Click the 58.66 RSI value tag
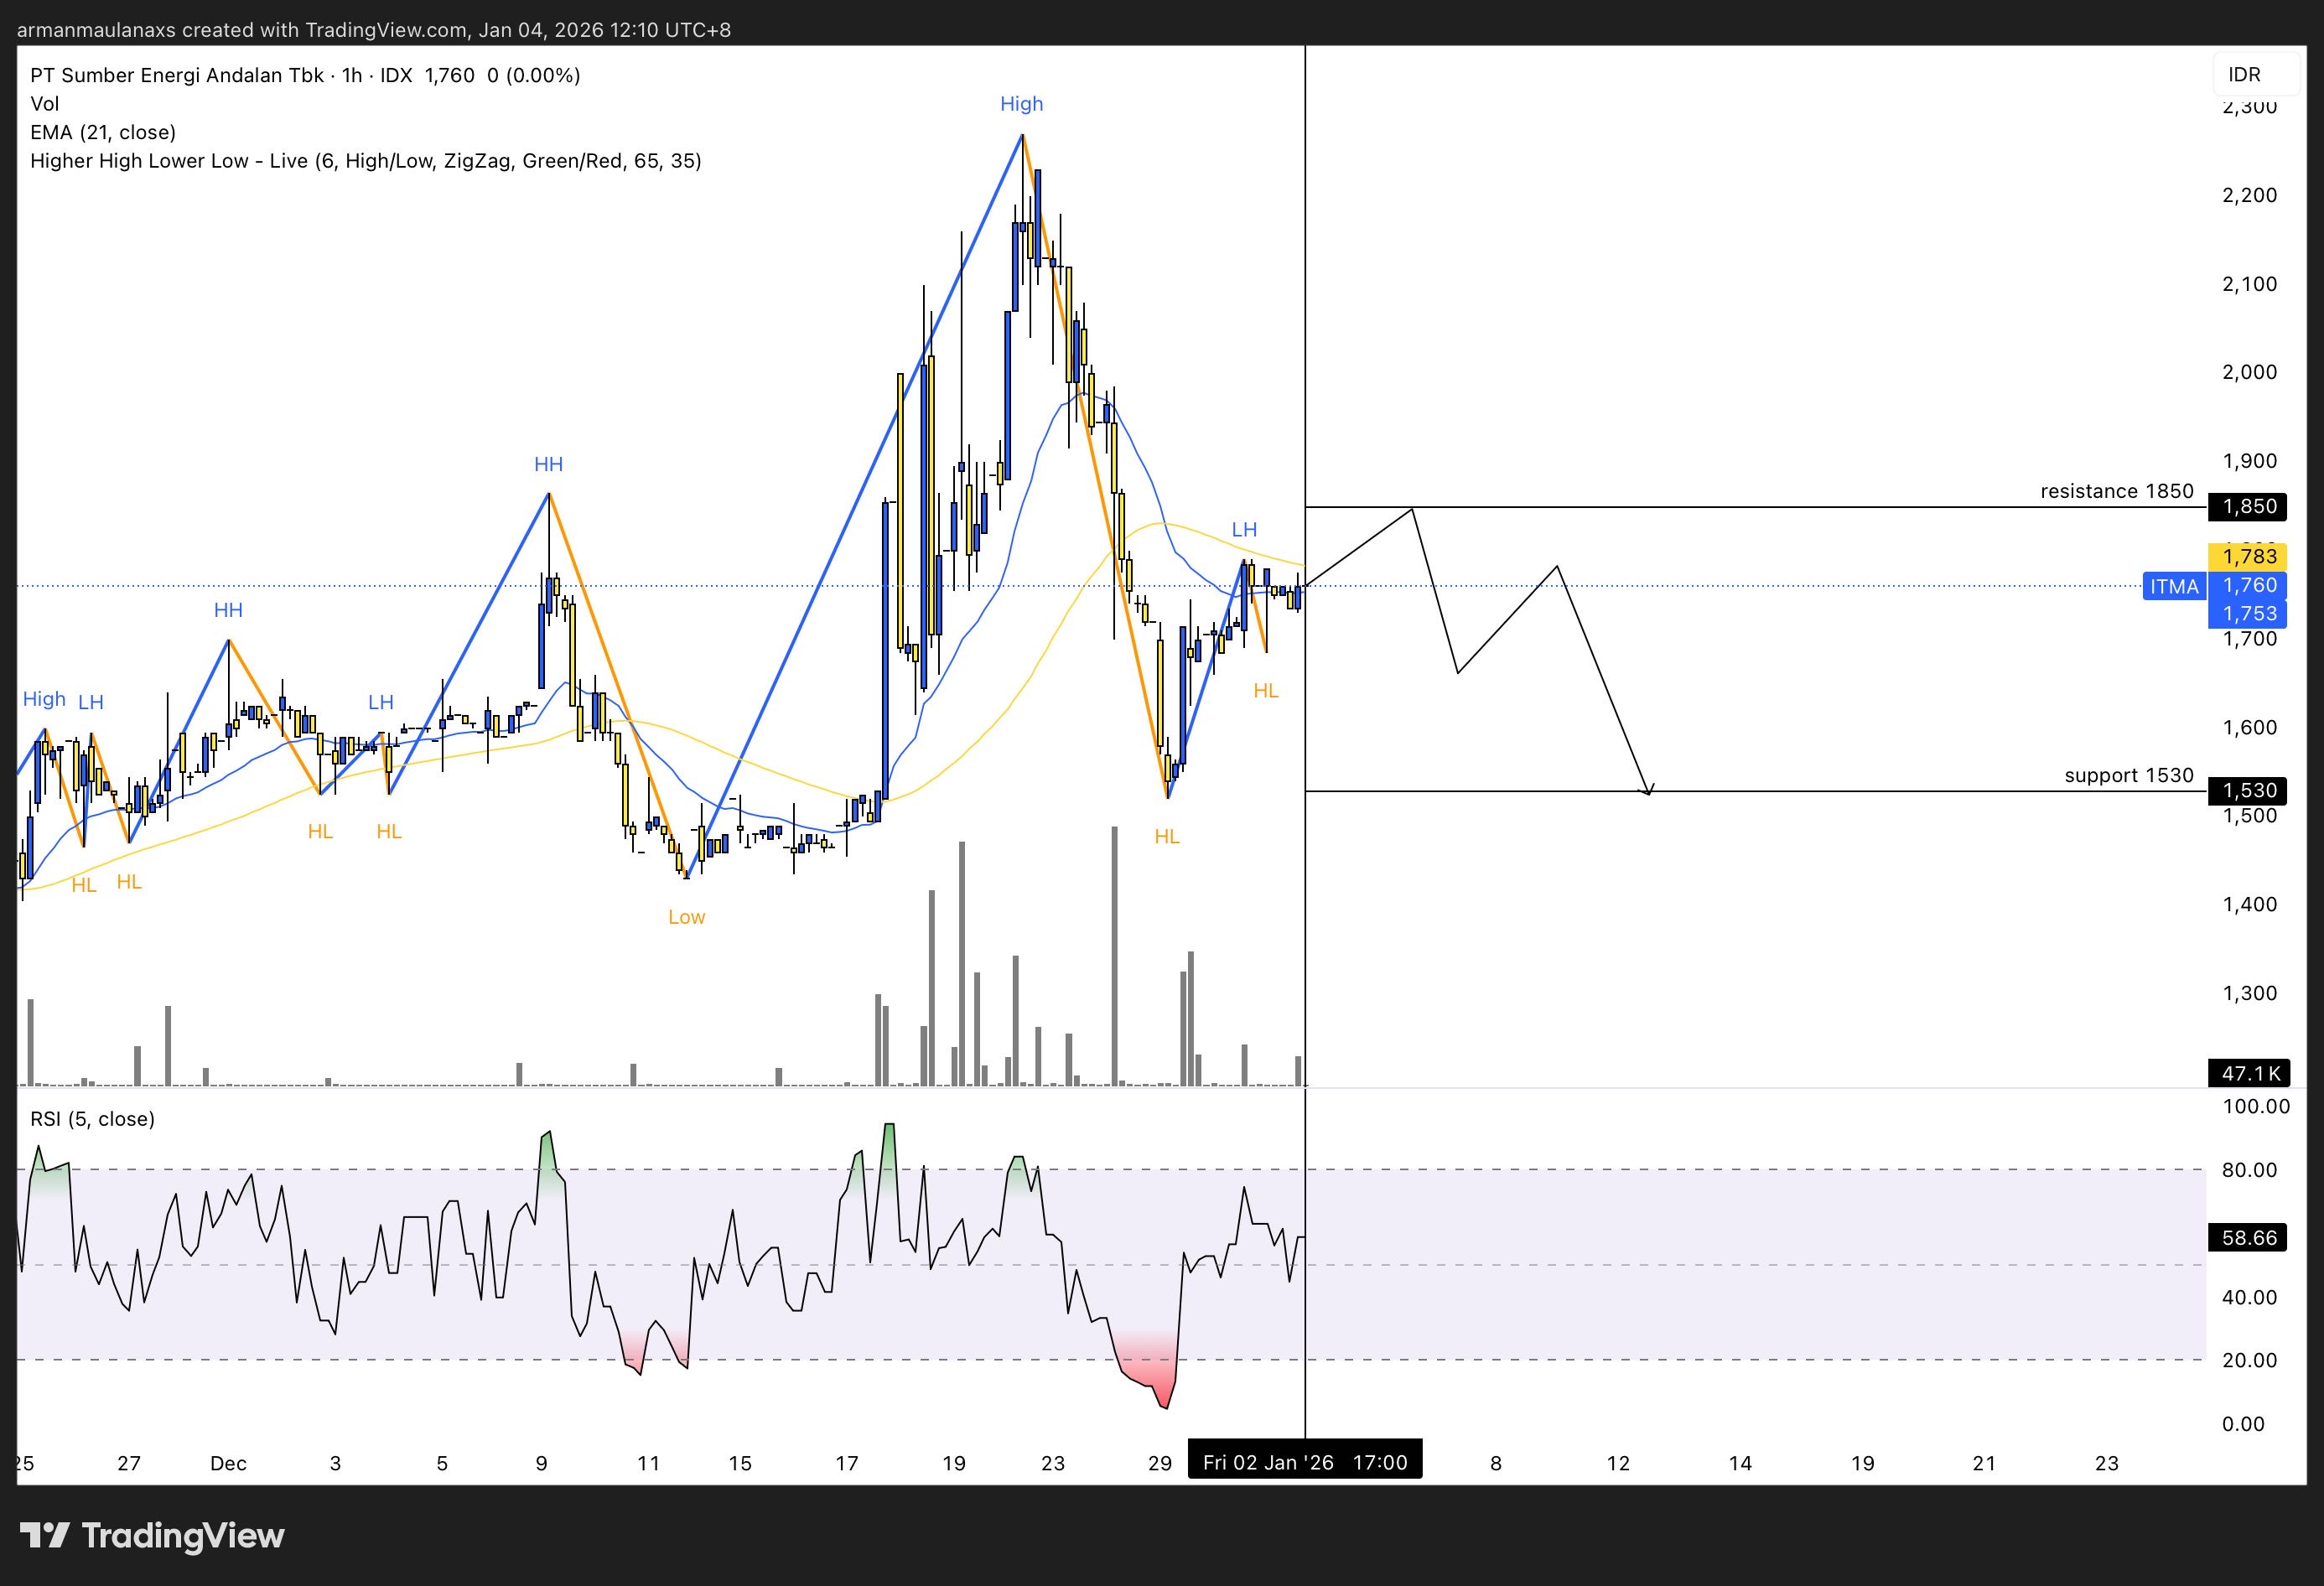Viewport: 2324px width, 1586px height. [x=2249, y=1238]
